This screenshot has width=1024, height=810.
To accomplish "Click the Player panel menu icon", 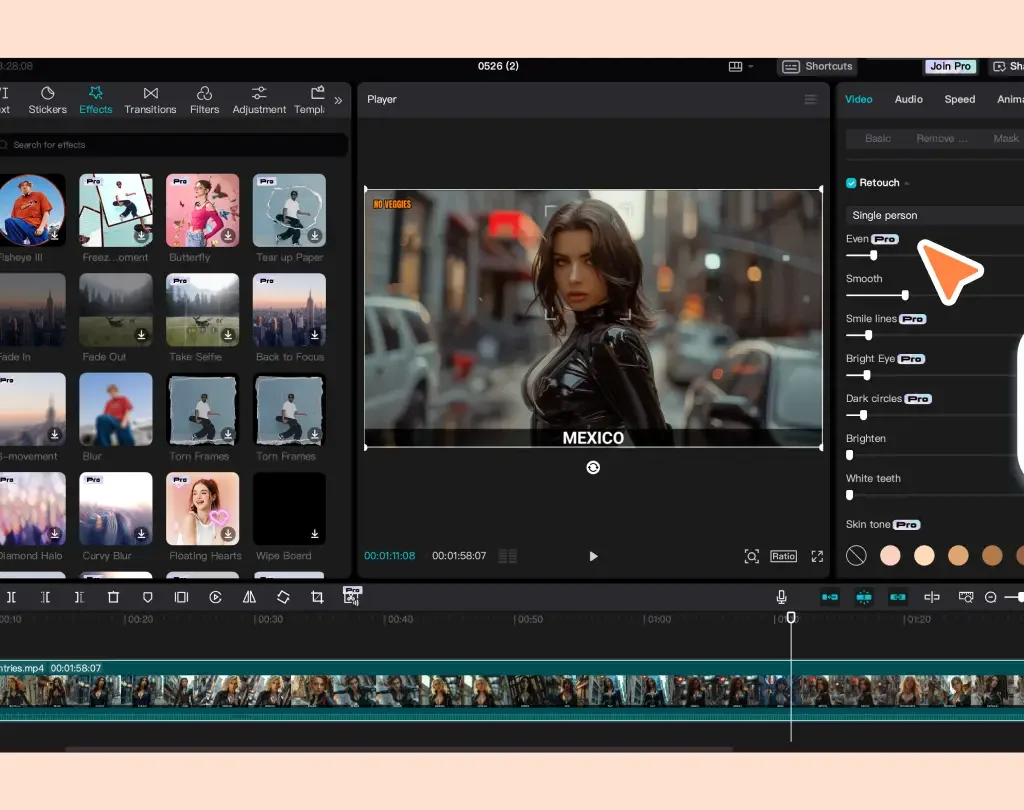I will 811,100.
